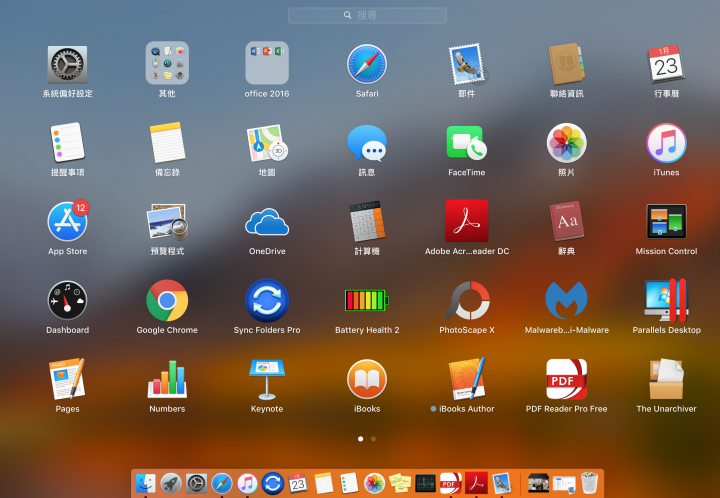Image resolution: width=720 pixels, height=498 pixels.
Task: Click the Launchpad rocket in the Dock
Action: [x=171, y=483]
